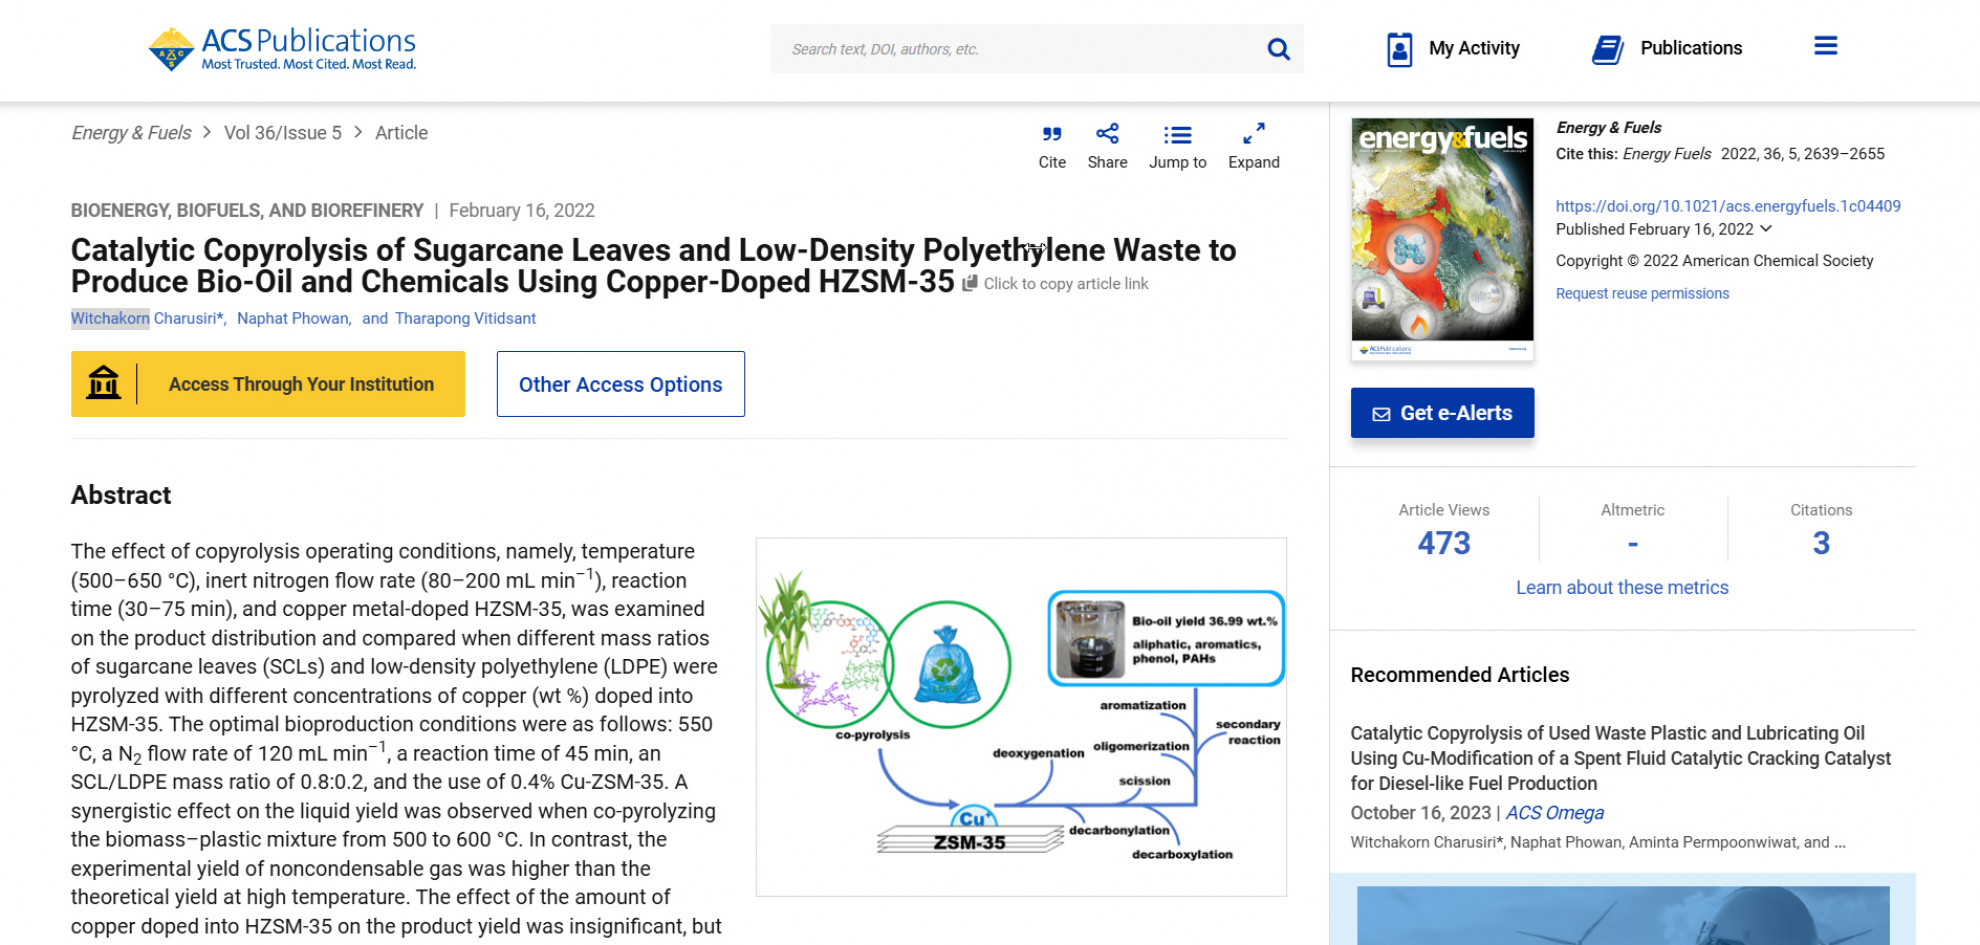Viewport: 1980px width, 945px height.
Task: Open the DOI link
Action: click(x=1728, y=206)
